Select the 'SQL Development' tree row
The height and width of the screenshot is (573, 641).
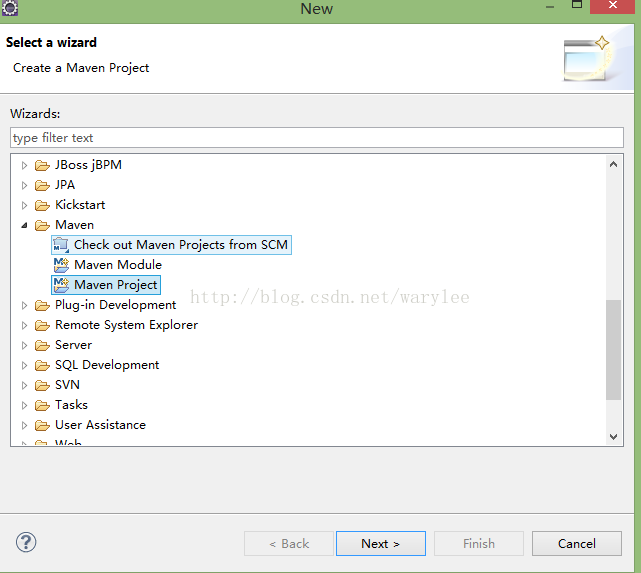tap(107, 365)
